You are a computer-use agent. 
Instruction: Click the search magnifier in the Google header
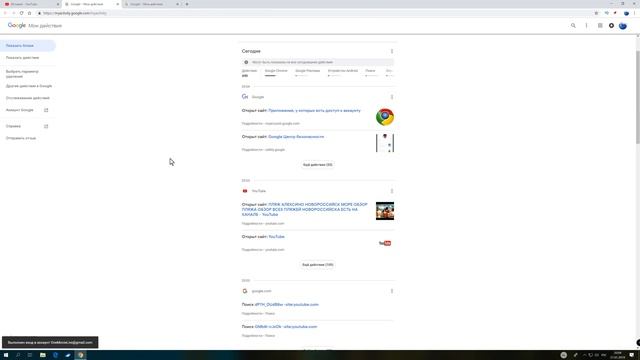pyautogui.click(x=573, y=26)
